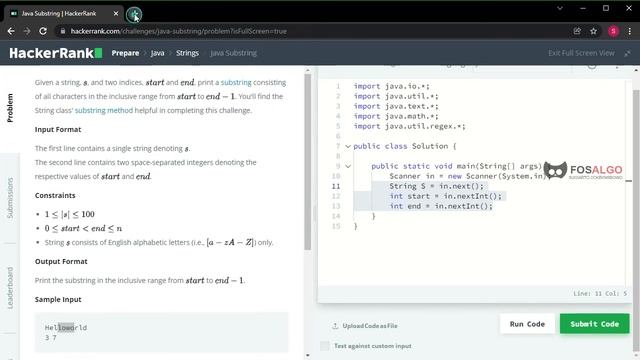This screenshot has width=640, height=360.
Task: Click the upload icon beside Upload Code as File
Action: pos(335,326)
